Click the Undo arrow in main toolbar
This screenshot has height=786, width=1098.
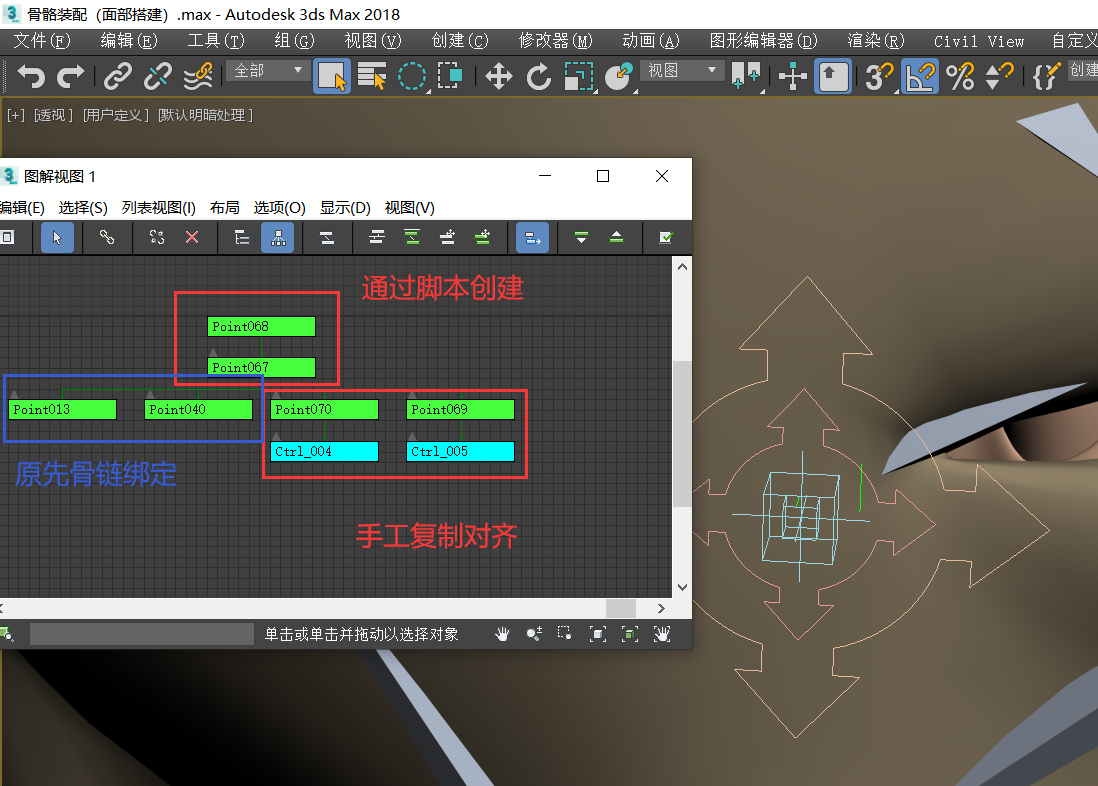pos(30,76)
